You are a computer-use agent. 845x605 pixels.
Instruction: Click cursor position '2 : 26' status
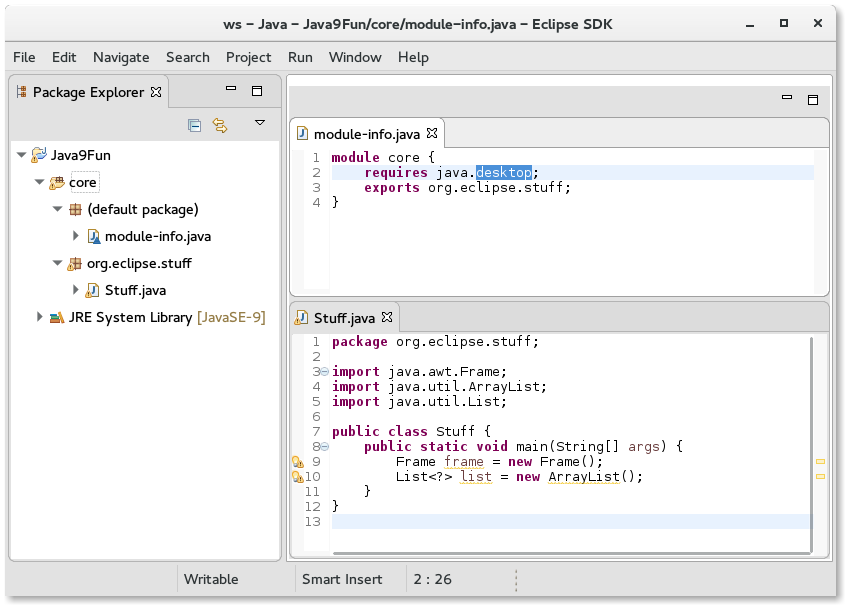pos(433,579)
